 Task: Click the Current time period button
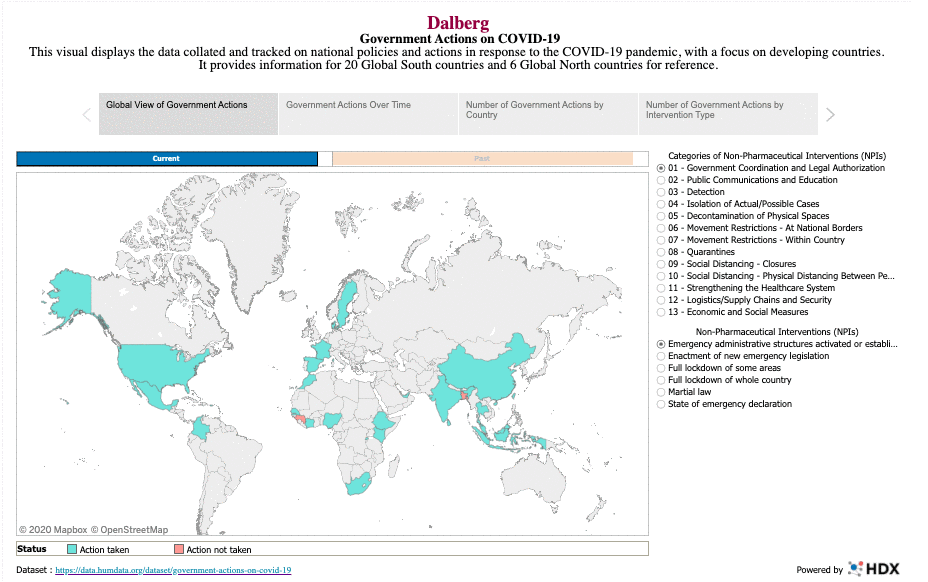tap(166, 158)
